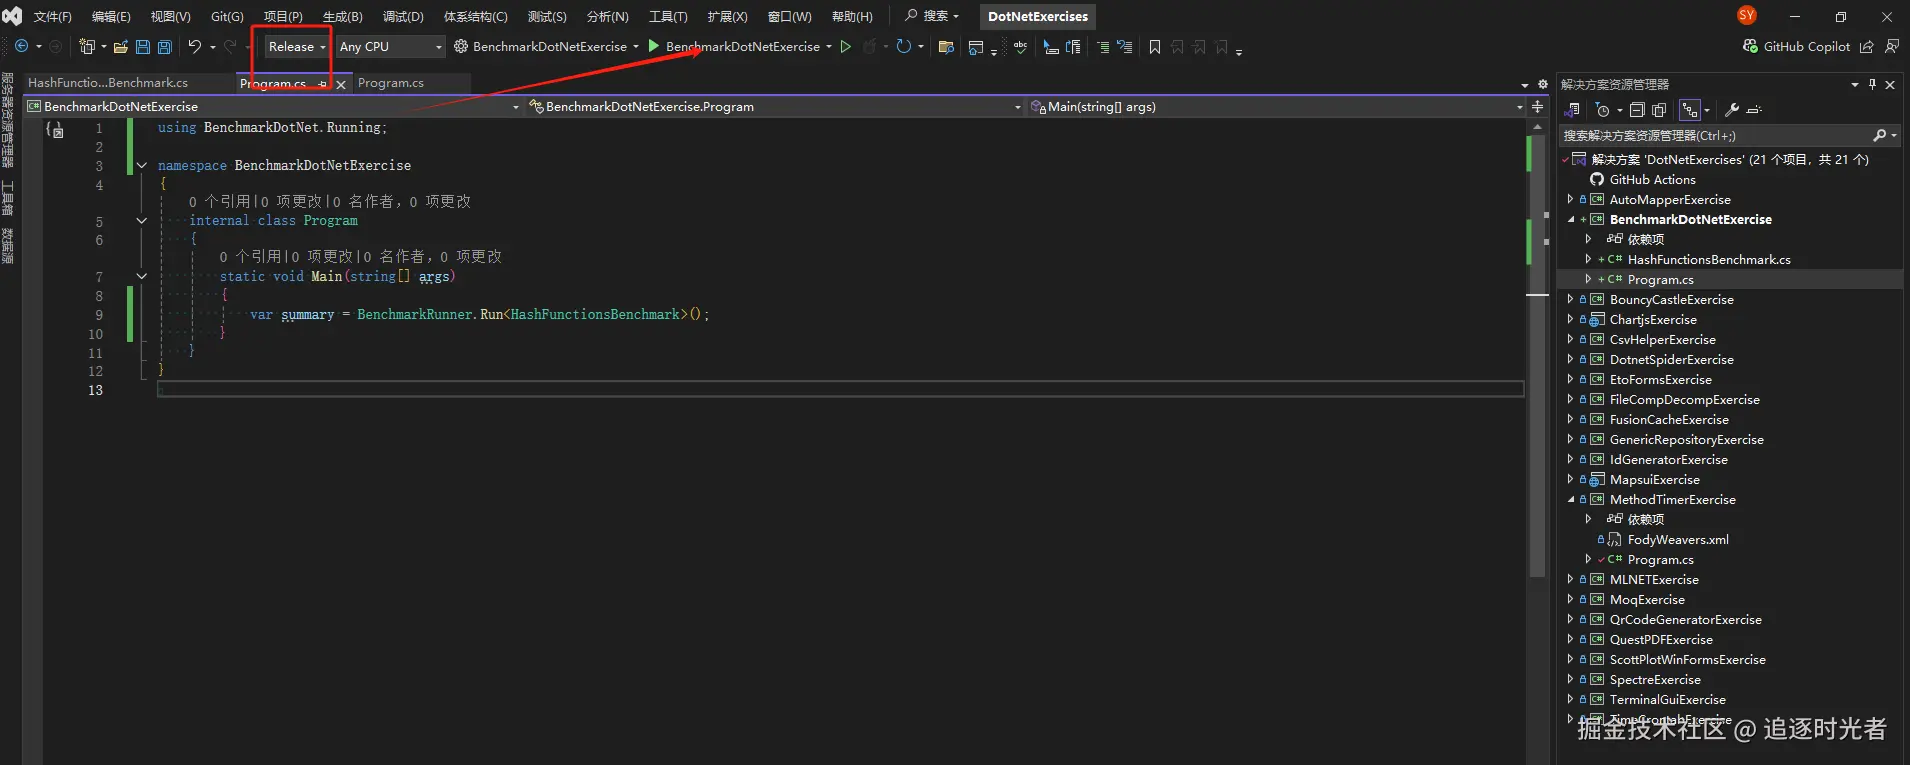This screenshot has height=765, width=1910.
Task: Start BenchmarkDotNetExercise with the filled green play icon
Action: pos(653,46)
